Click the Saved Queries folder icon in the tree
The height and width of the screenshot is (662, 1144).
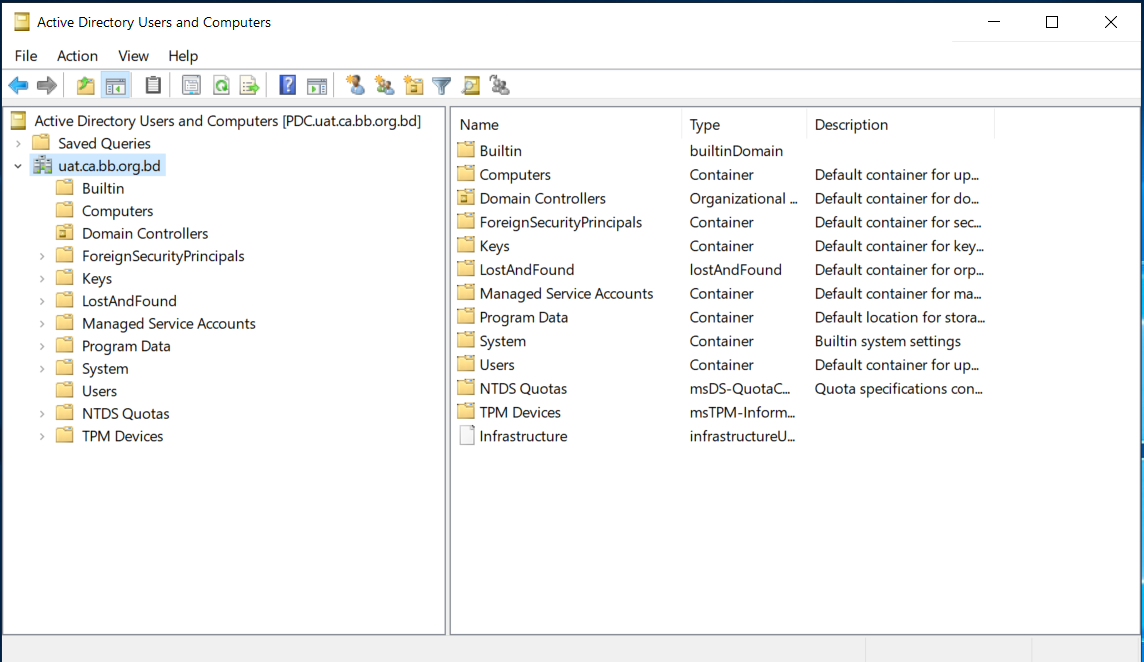[x=42, y=143]
